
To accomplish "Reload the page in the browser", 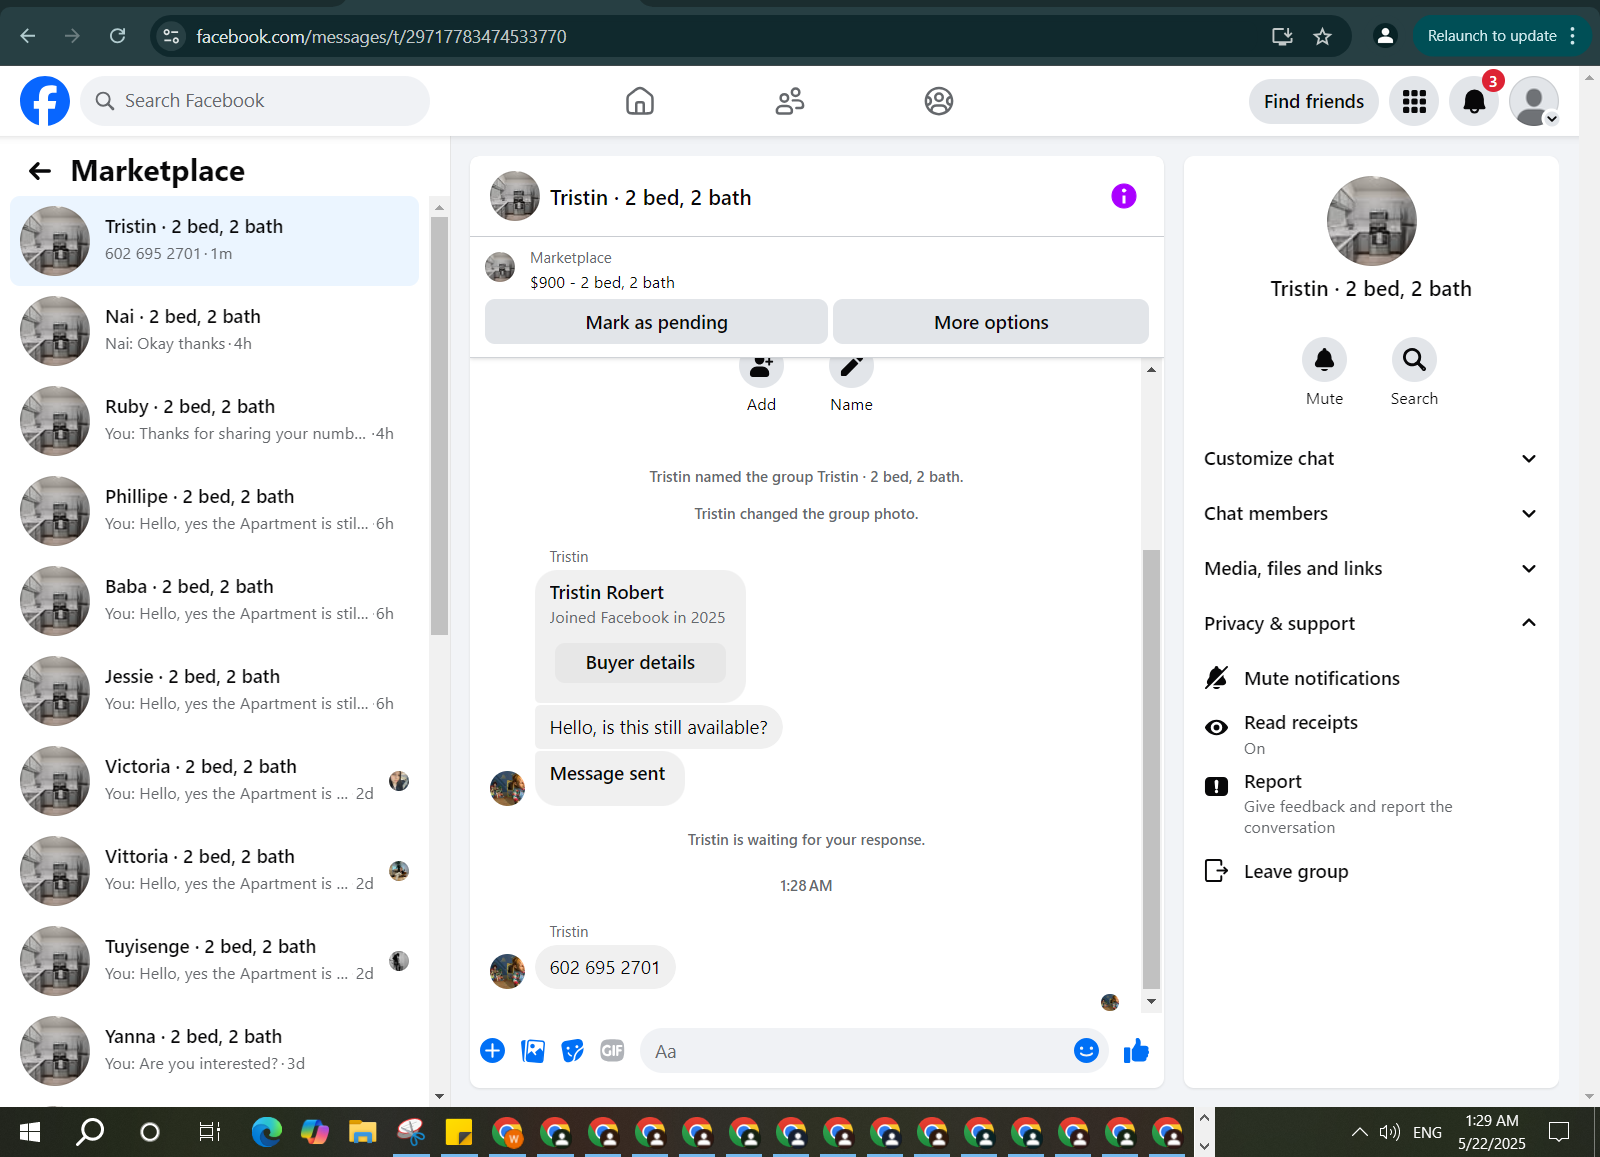I will click(x=117, y=36).
